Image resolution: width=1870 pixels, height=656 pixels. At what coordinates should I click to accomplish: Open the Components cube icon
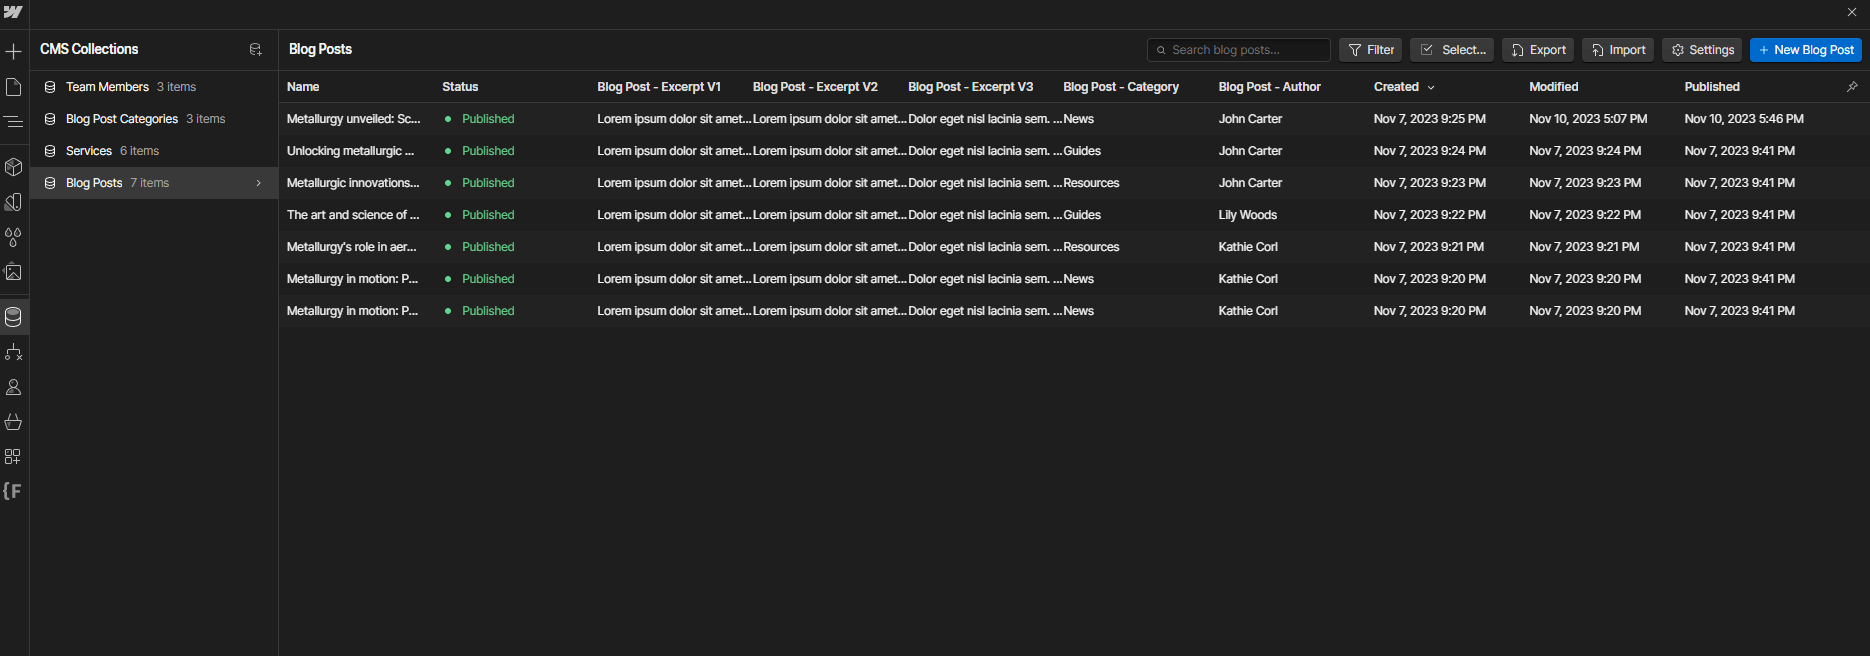click(13, 167)
